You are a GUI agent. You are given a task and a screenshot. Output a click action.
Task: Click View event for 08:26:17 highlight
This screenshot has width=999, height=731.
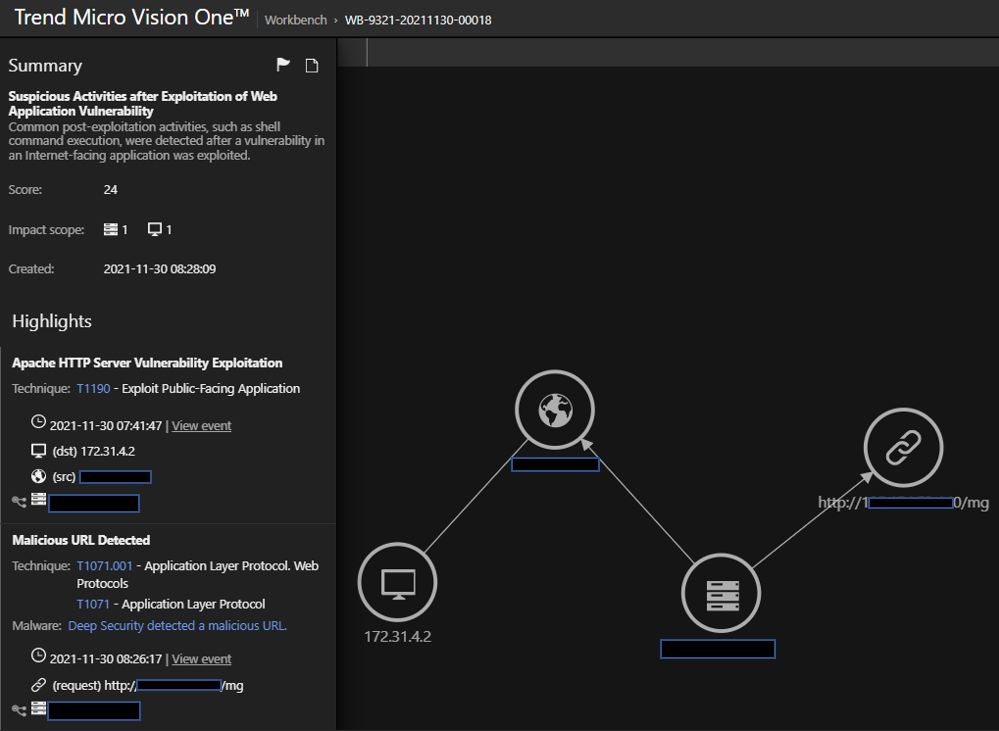click(201, 659)
